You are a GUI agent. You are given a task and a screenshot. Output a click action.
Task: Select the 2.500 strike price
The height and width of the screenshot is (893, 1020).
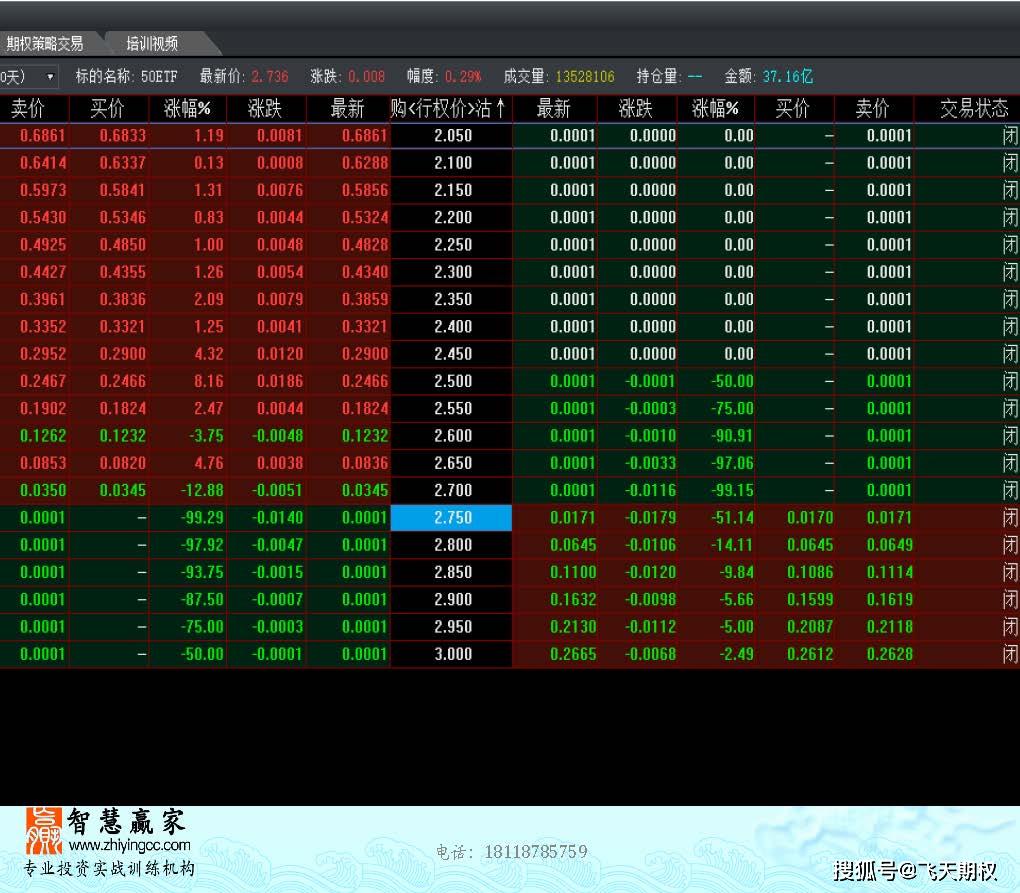tap(453, 382)
